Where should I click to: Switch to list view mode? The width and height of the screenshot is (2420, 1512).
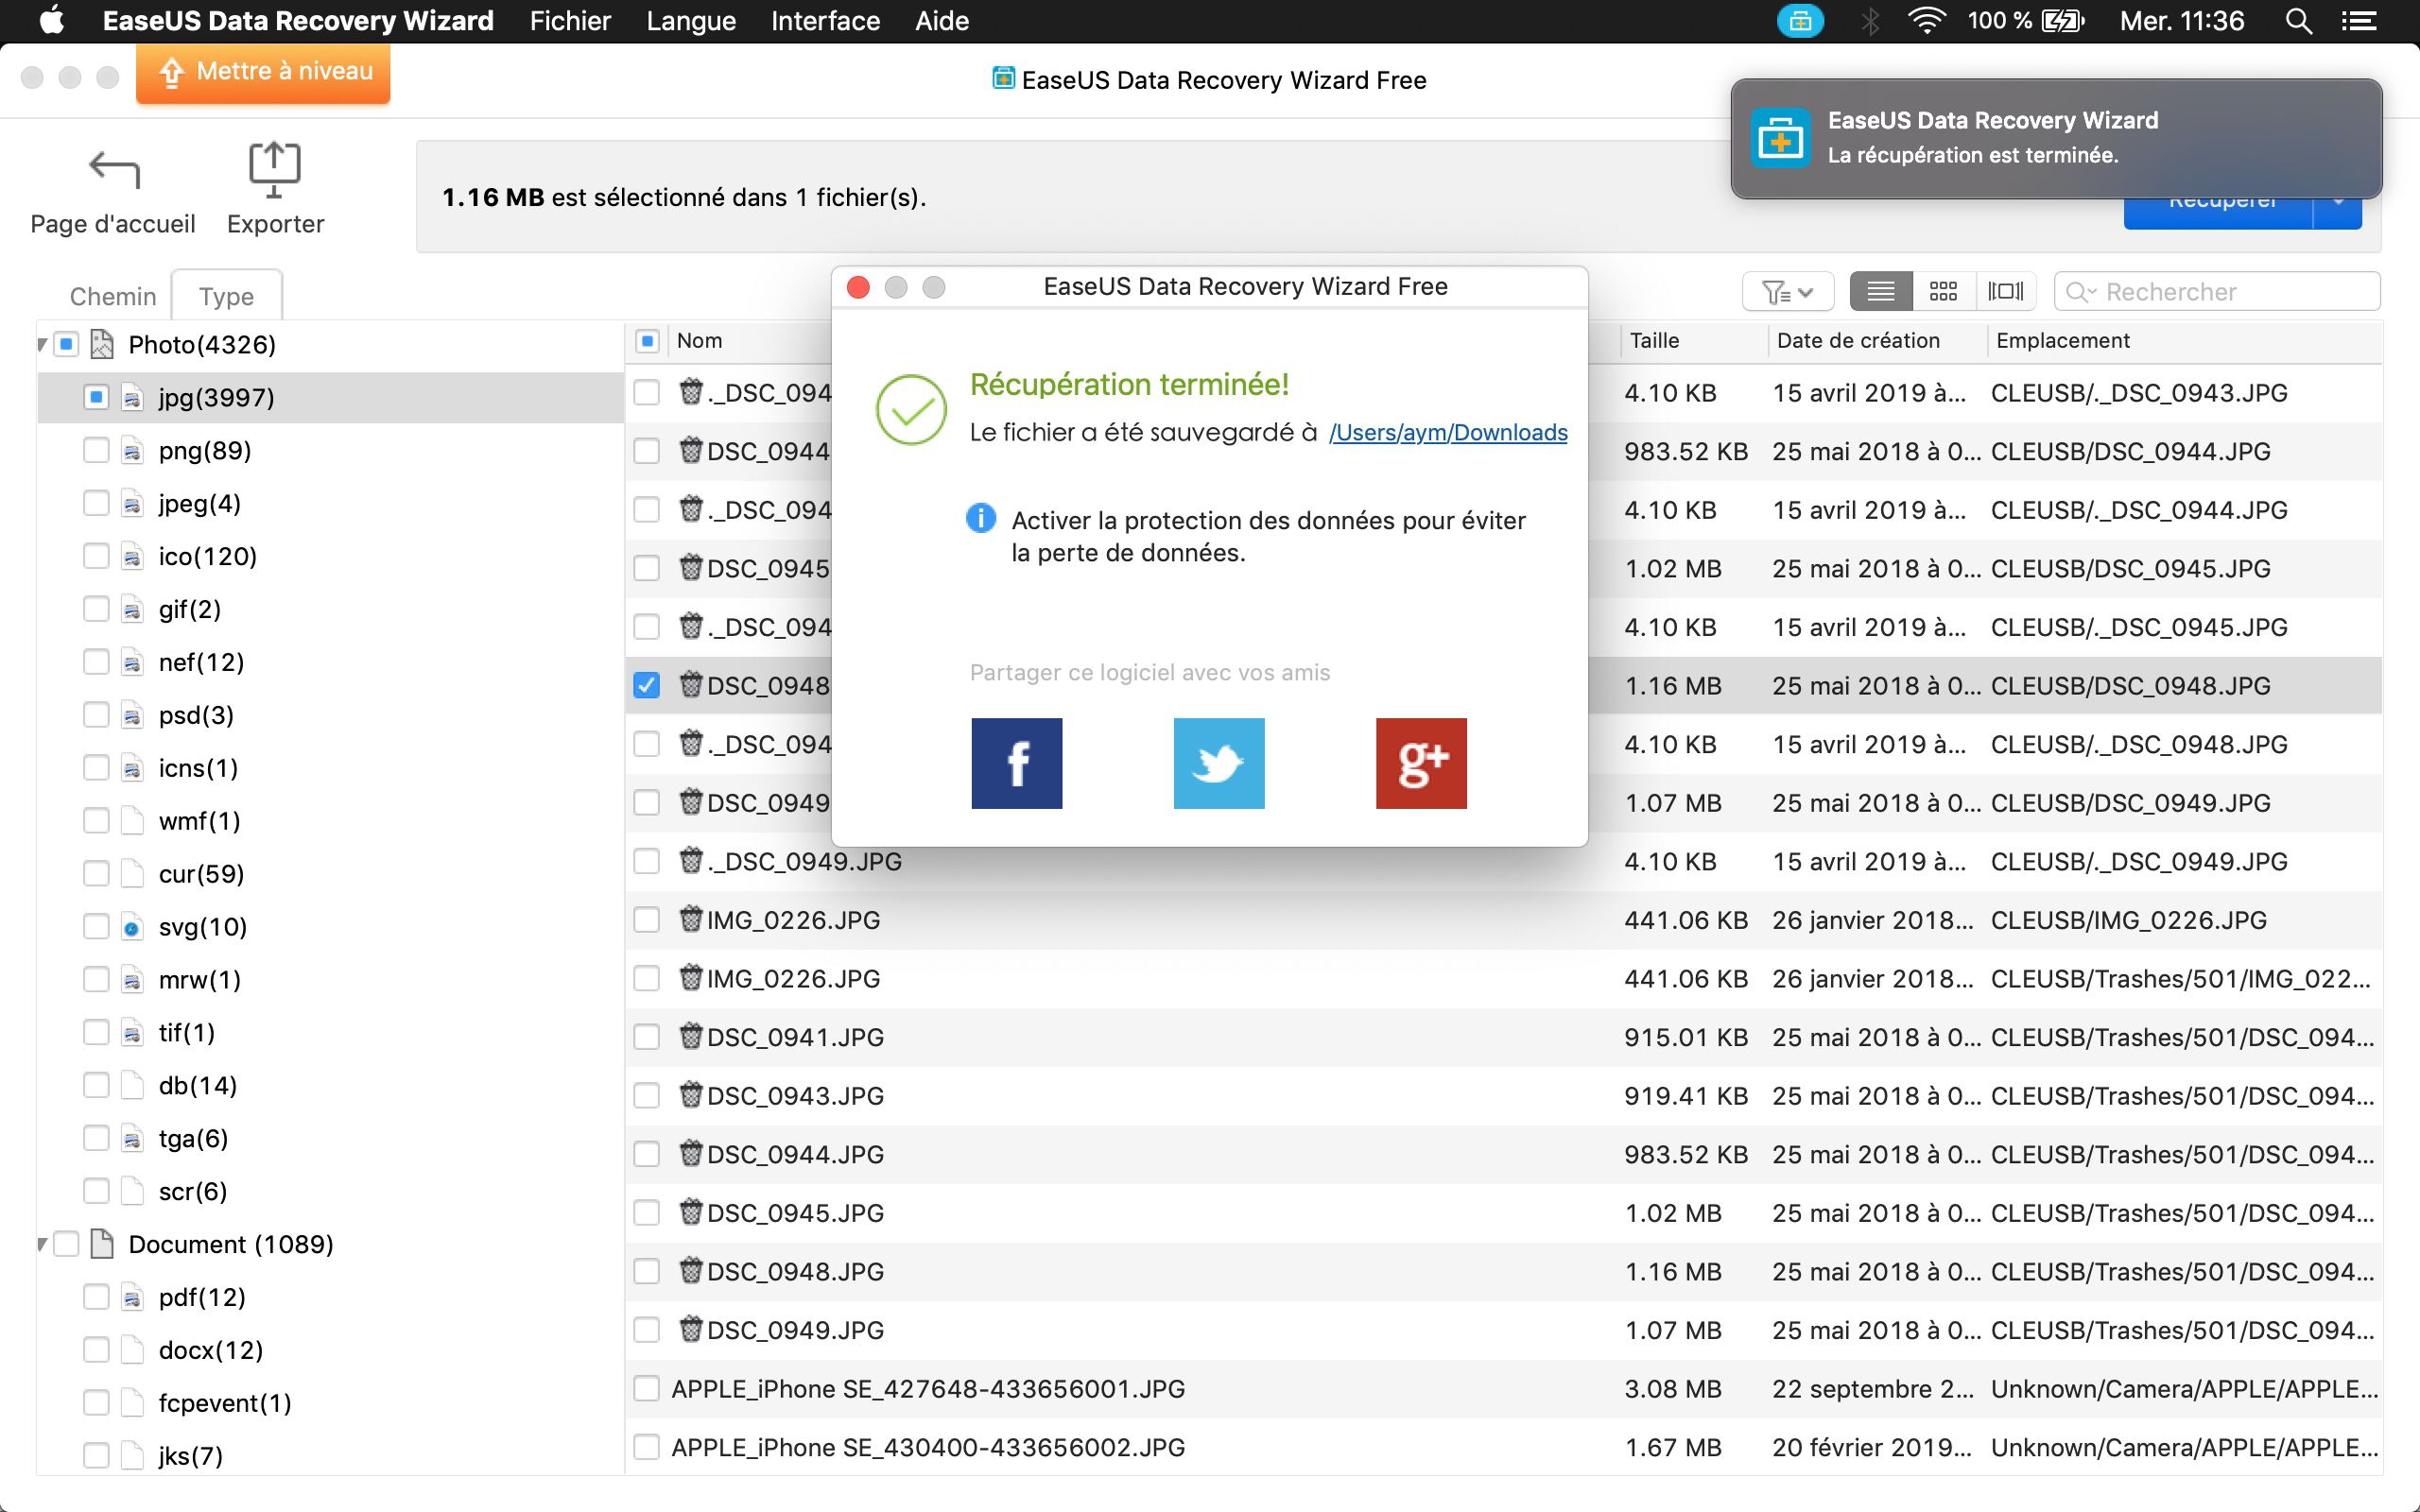point(1881,291)
